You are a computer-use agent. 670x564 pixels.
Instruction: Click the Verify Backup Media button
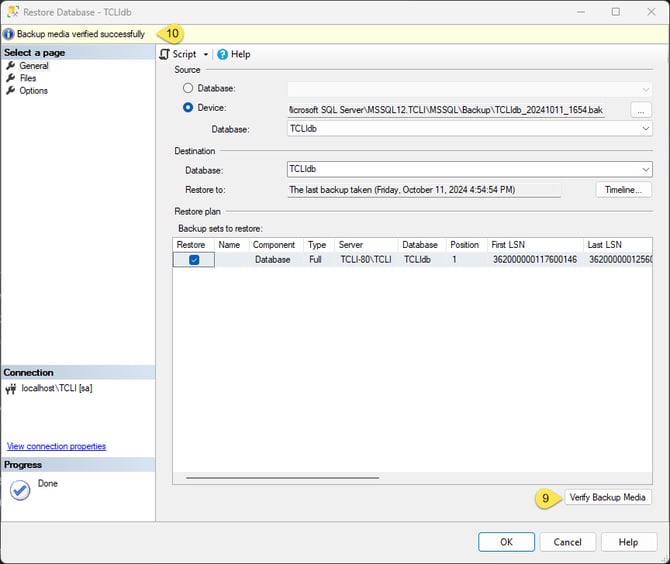(x=608, y=497)
